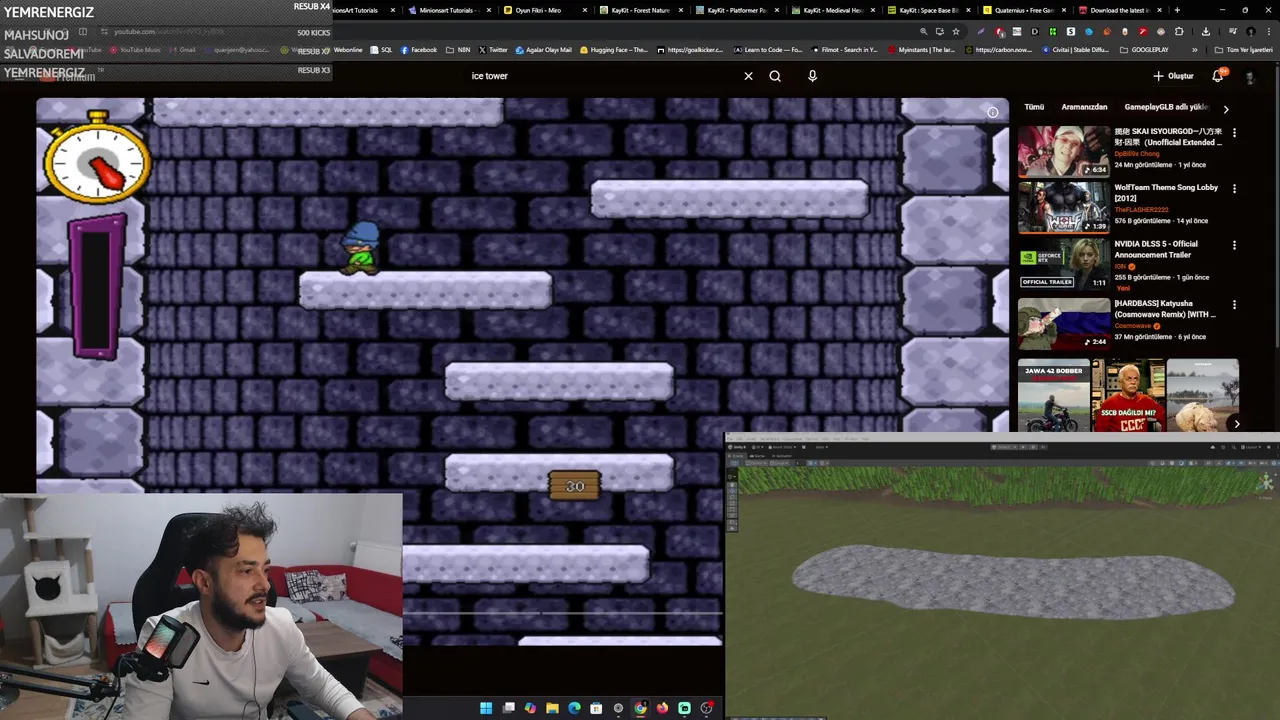Viewport: 1280px width, 720px height.
Task: Switch to the Download the latest tab
Action: pos(1120,10)
